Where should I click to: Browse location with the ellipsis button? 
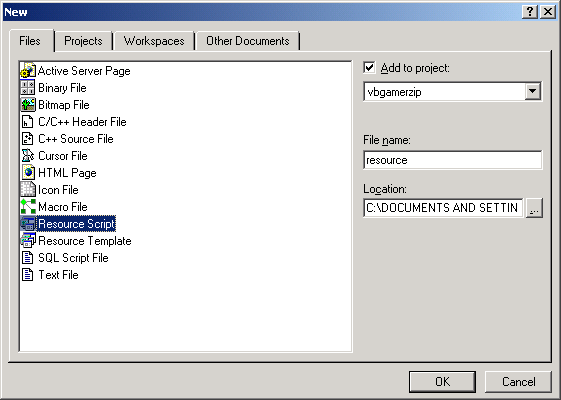[x=534, y=208]
